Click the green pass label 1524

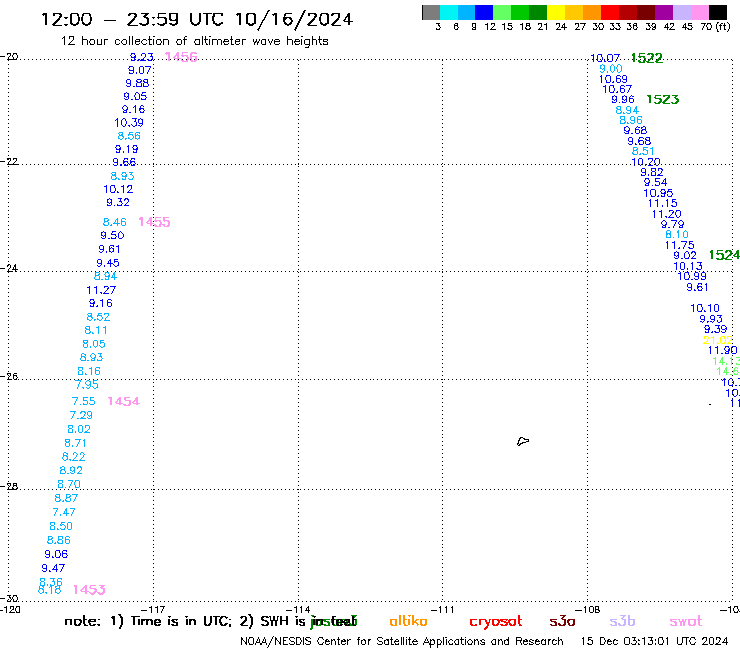coord(724,255)
